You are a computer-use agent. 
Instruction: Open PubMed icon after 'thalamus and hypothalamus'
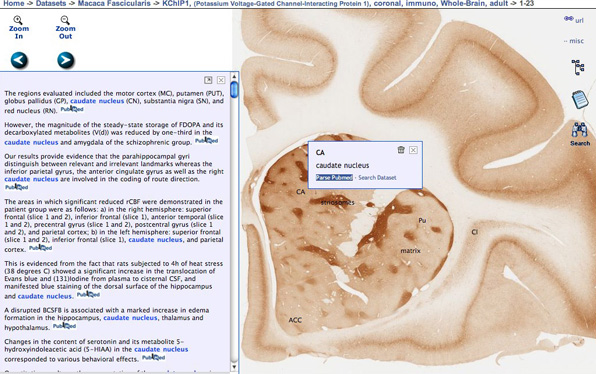64,326
